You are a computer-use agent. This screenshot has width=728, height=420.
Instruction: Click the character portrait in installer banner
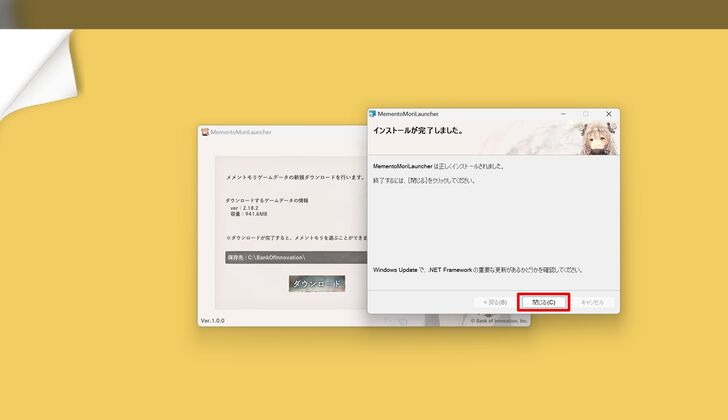click(599, 138)
